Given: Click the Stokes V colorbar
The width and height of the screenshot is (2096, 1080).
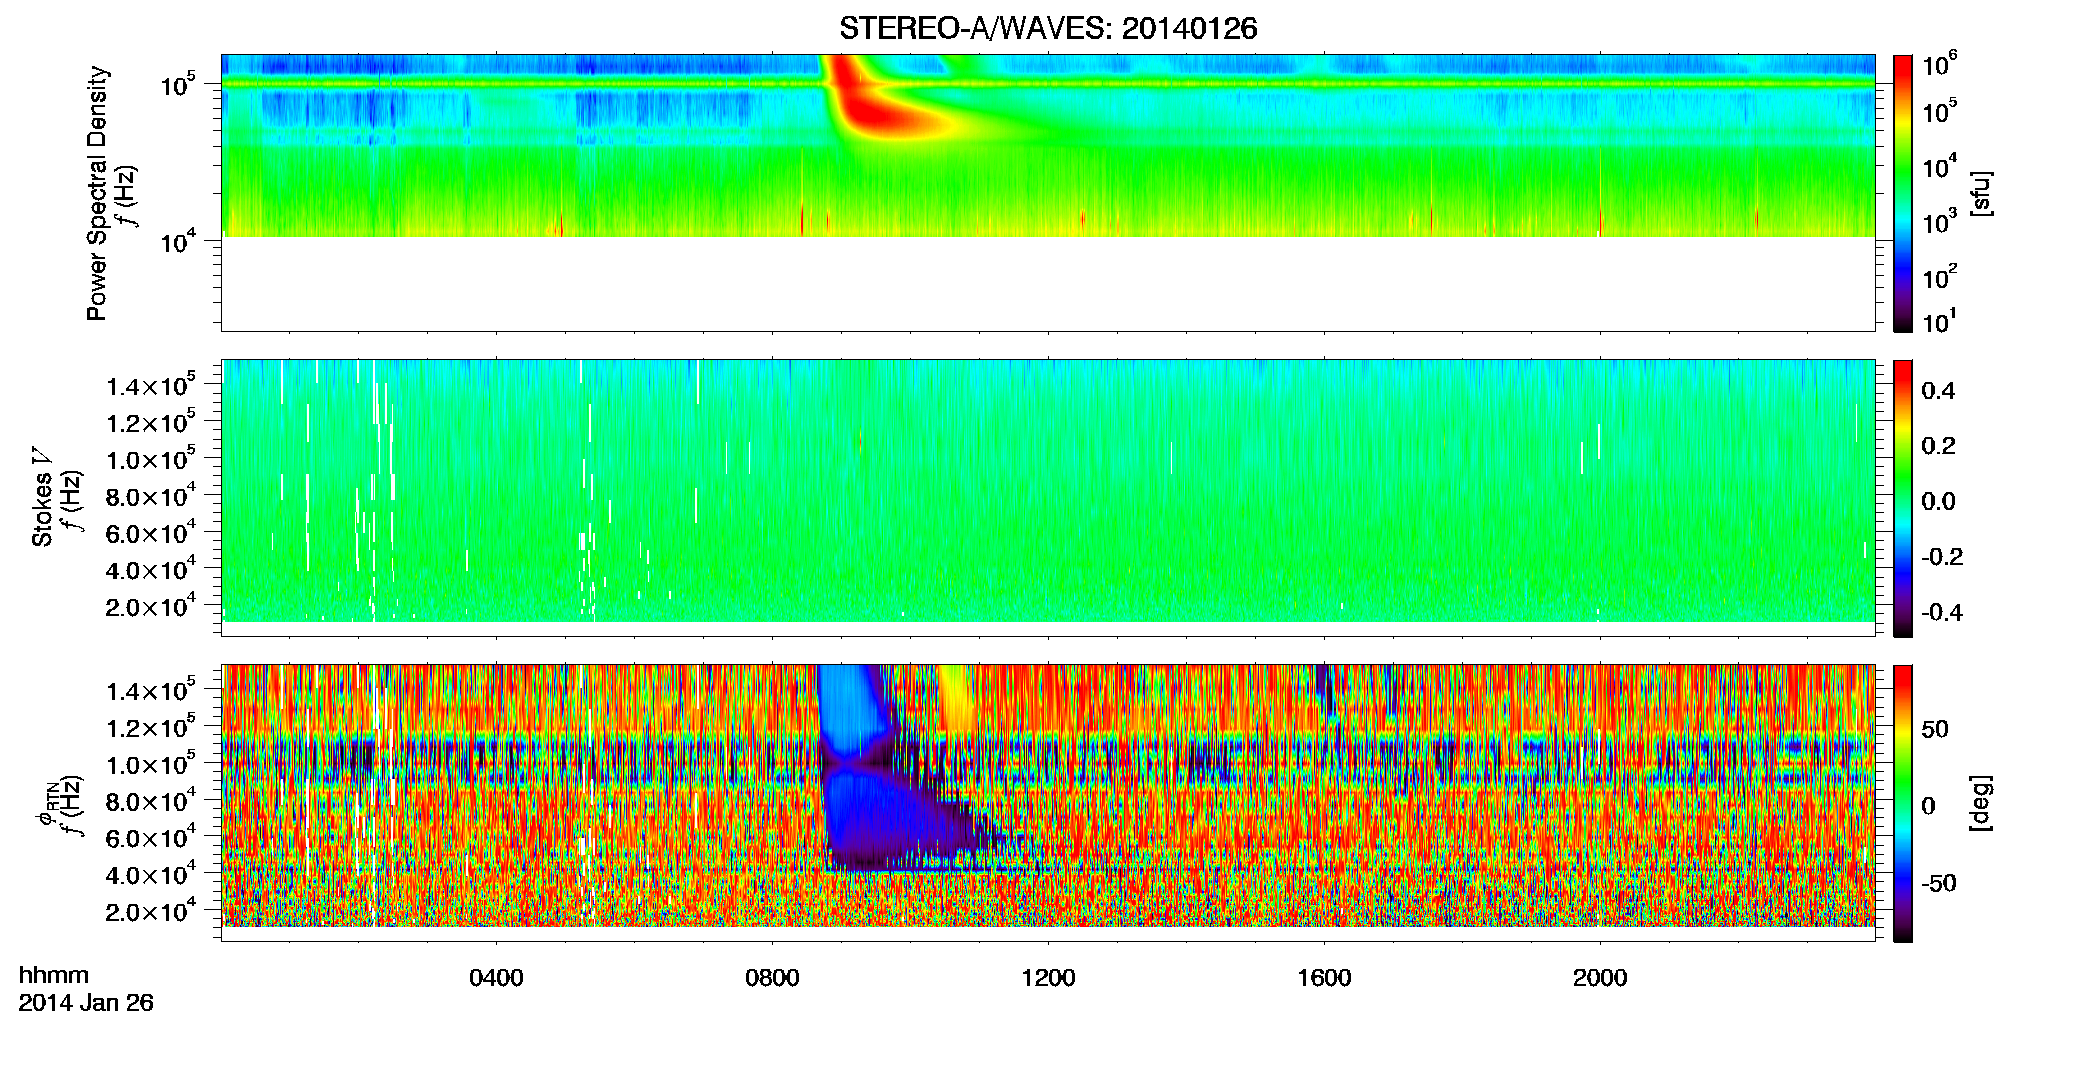Looking at the screenshot, I should click(x=1902, y=498).
